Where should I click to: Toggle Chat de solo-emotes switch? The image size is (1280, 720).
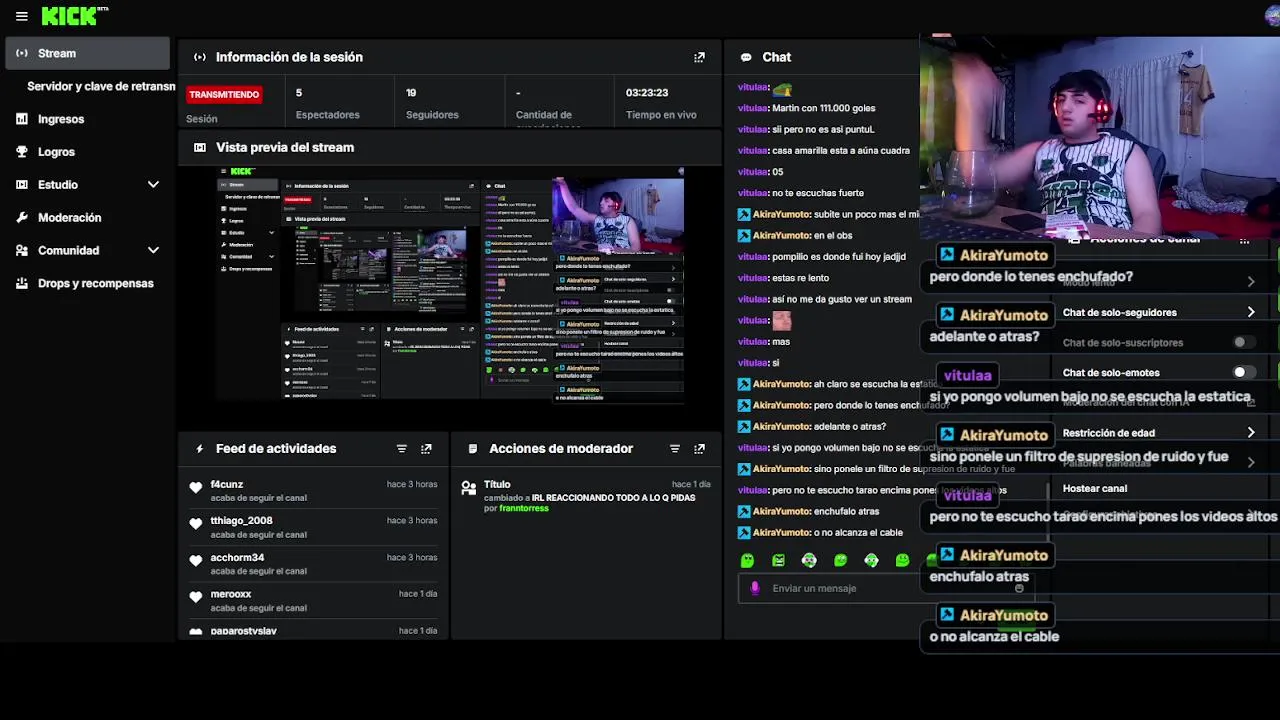[1242, 372]
